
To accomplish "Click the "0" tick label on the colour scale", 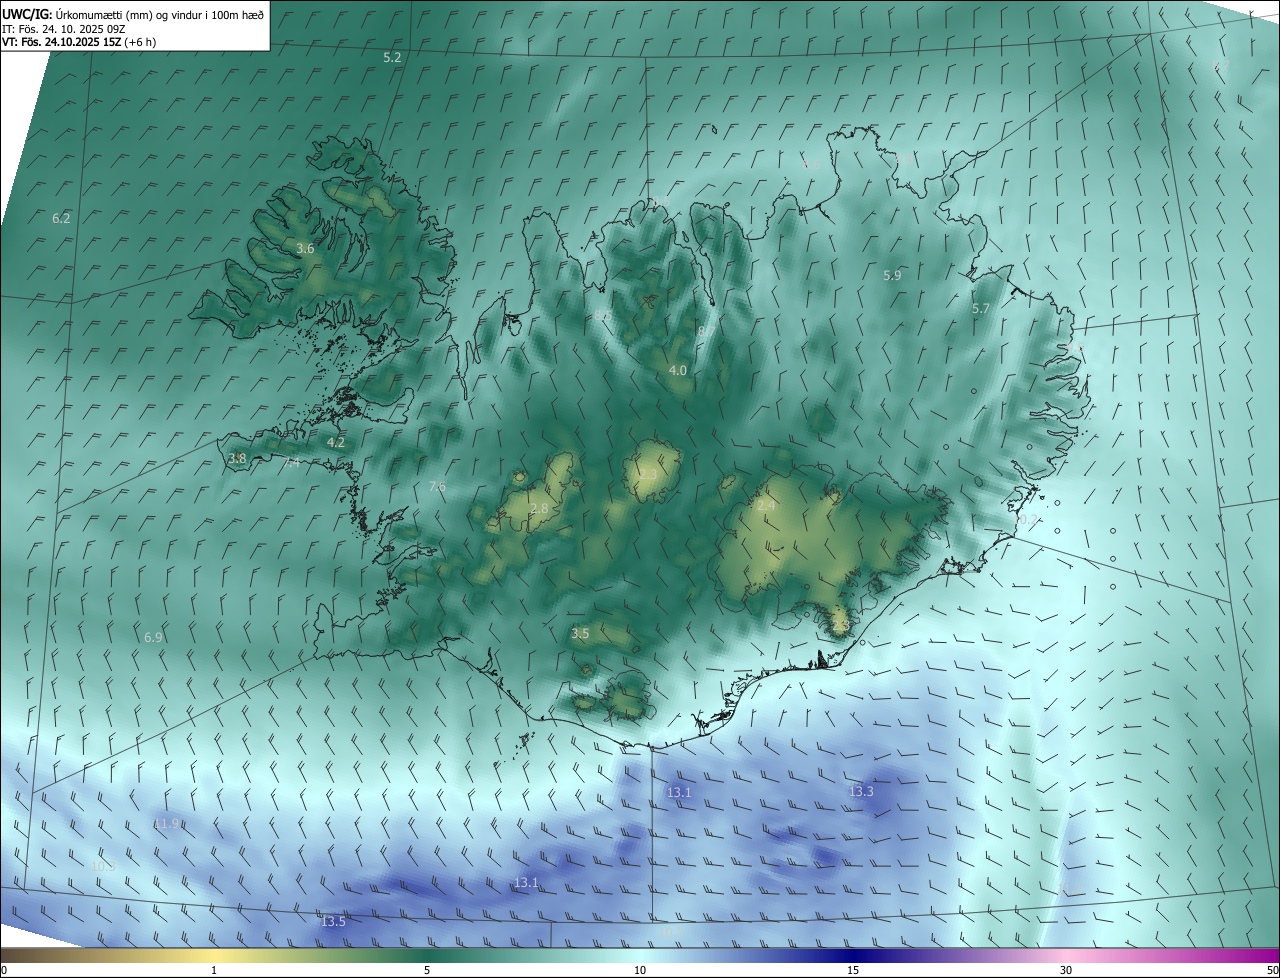I will pos(4,970).
